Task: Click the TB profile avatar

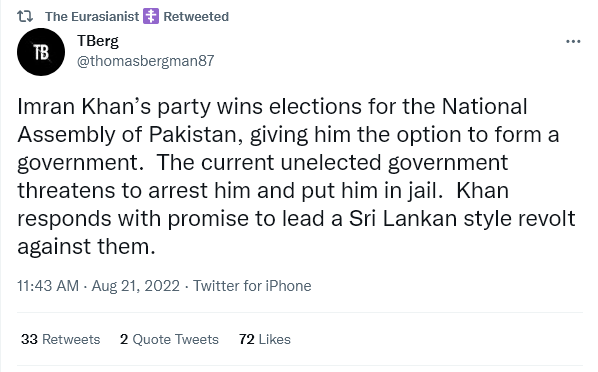Action: (x=41, y=52)
